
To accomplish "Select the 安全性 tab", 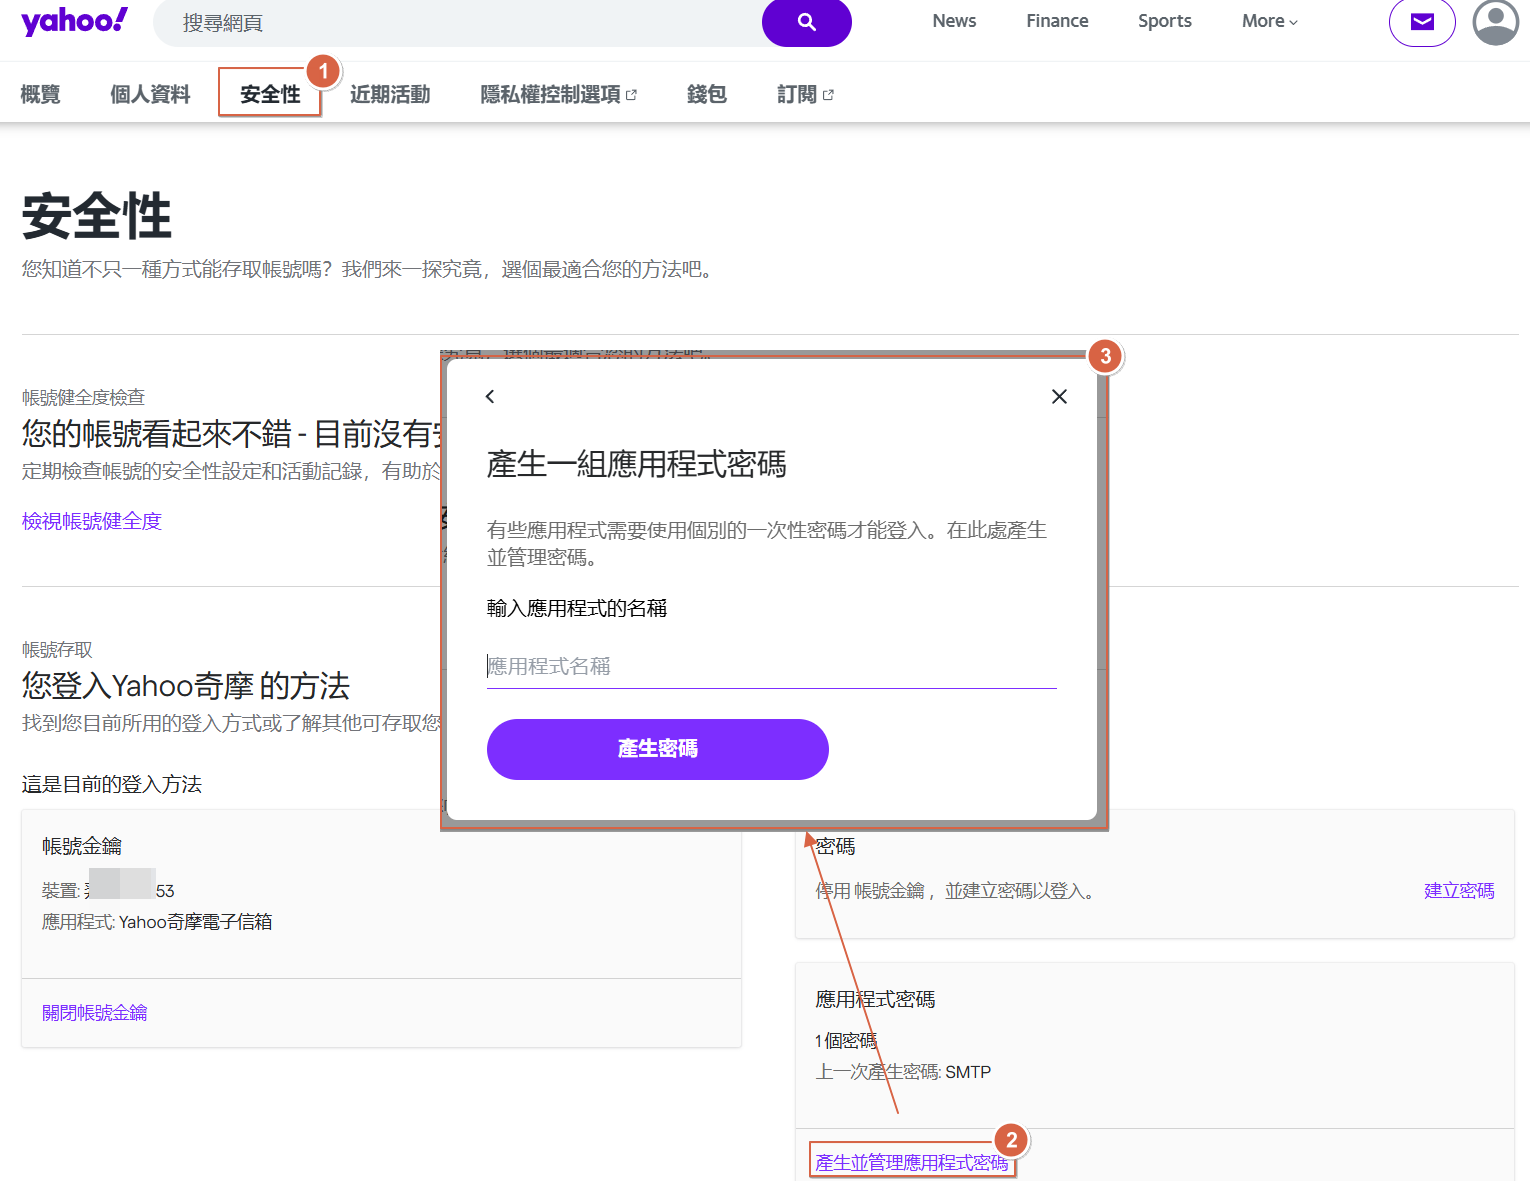I will 270,94.
